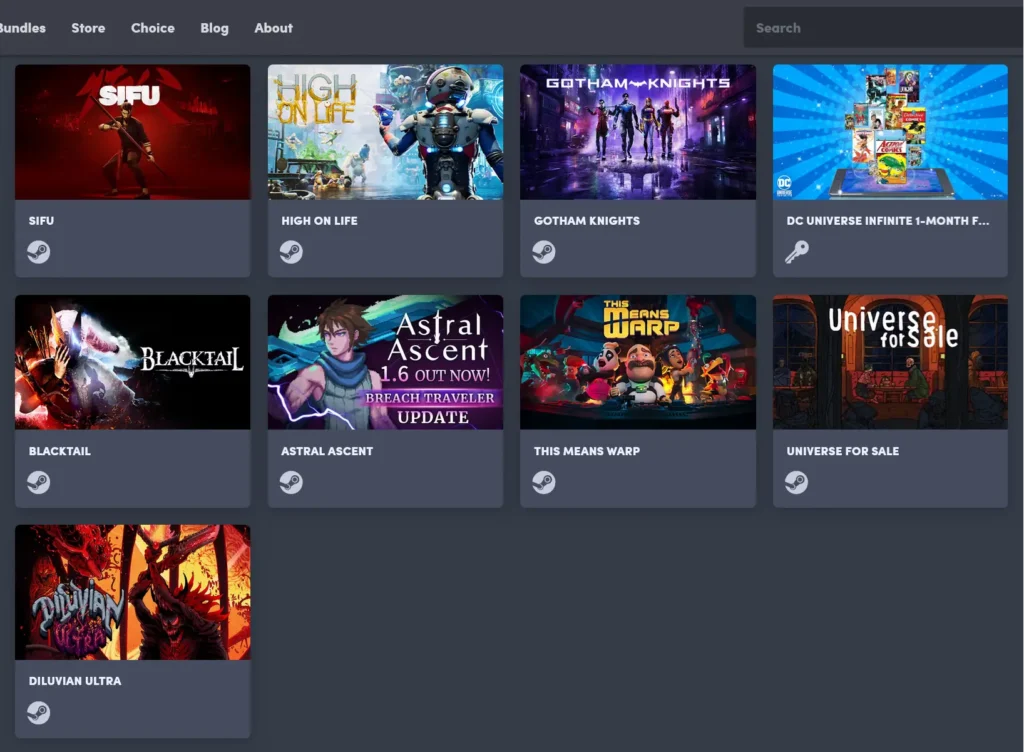
Task: Click the Steam icon under SIFU
Action: tap(39, 252)
